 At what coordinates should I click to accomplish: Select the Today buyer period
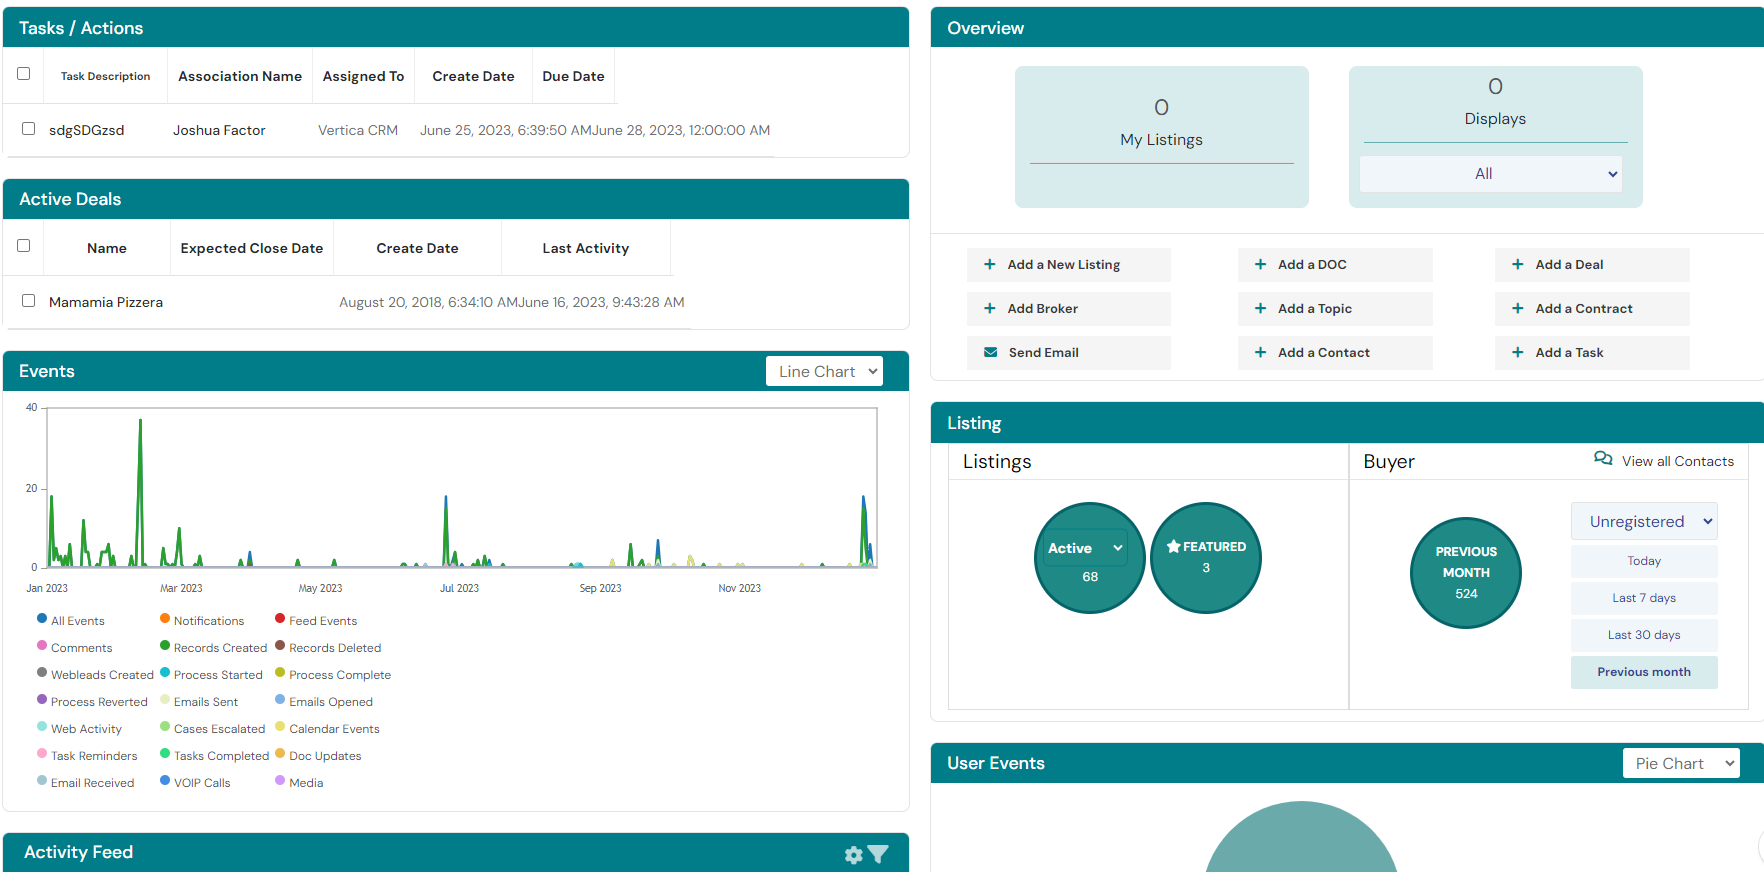coord(1644,561)
